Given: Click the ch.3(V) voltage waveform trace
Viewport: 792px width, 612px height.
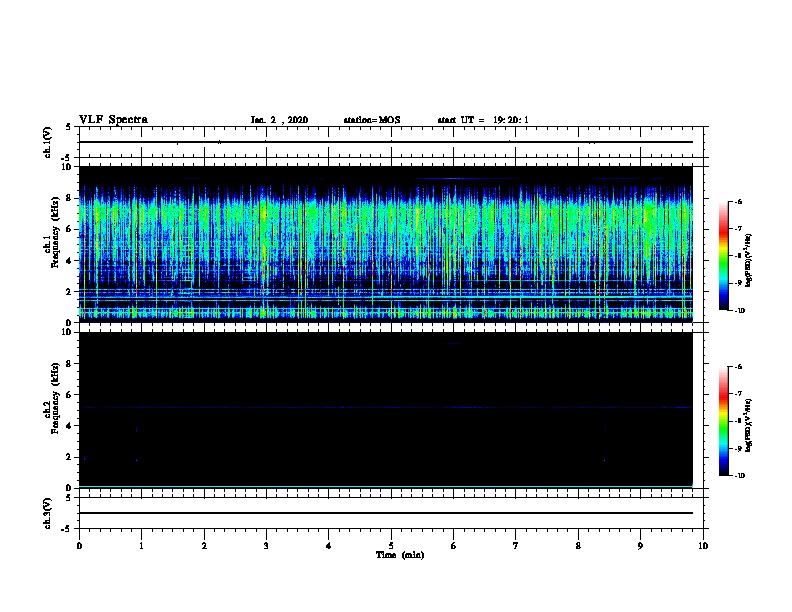Looking at the screenshot, I should (385, 513).
